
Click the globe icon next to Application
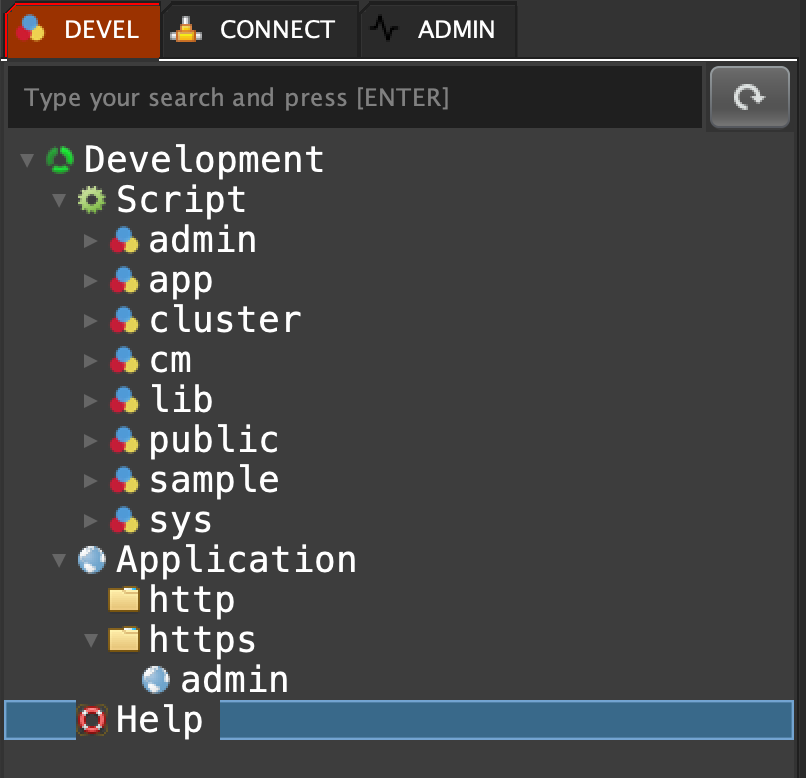point(92,560)
